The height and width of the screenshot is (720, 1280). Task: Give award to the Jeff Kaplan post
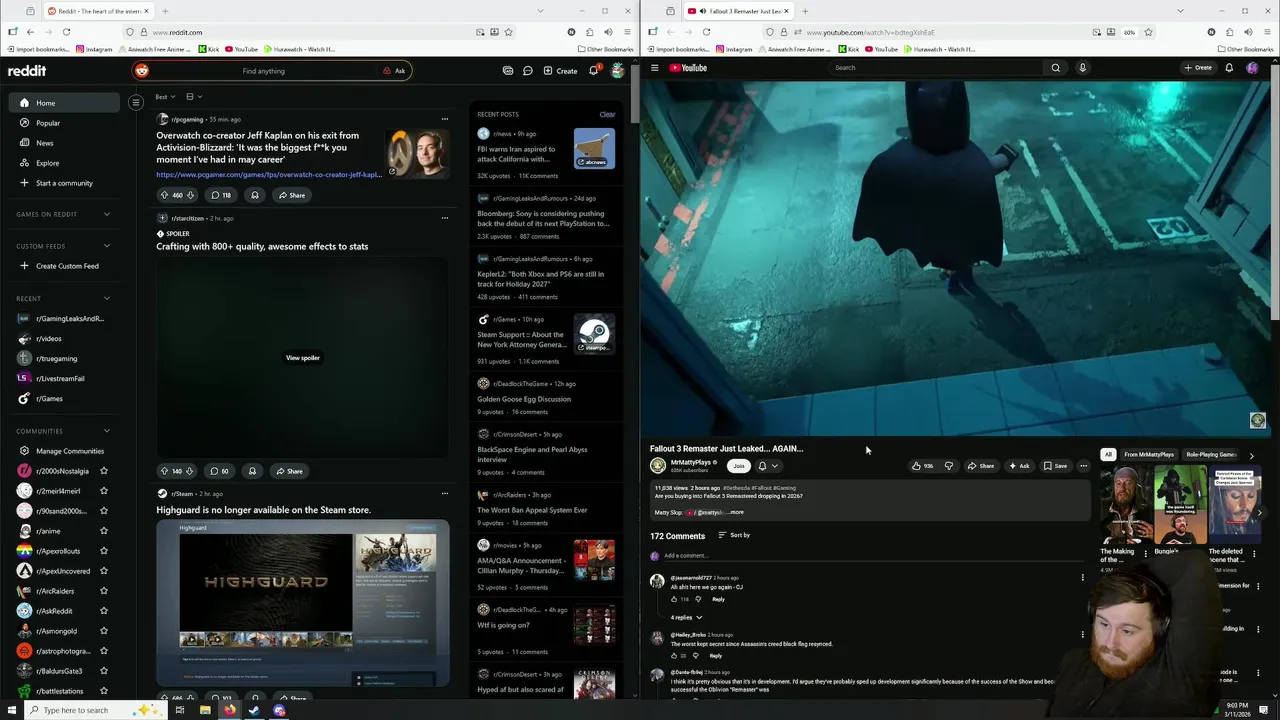point(254,195)
